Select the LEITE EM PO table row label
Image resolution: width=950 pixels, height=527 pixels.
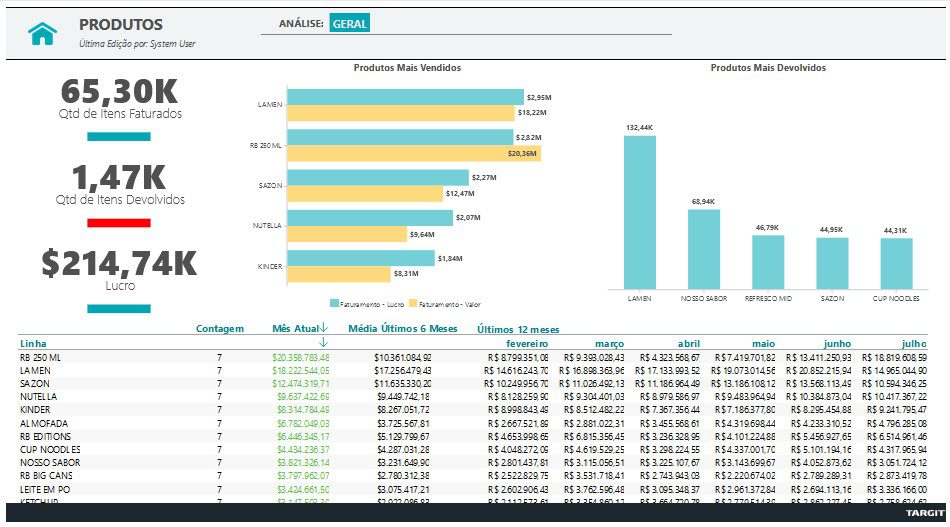[x=45, y=489]
